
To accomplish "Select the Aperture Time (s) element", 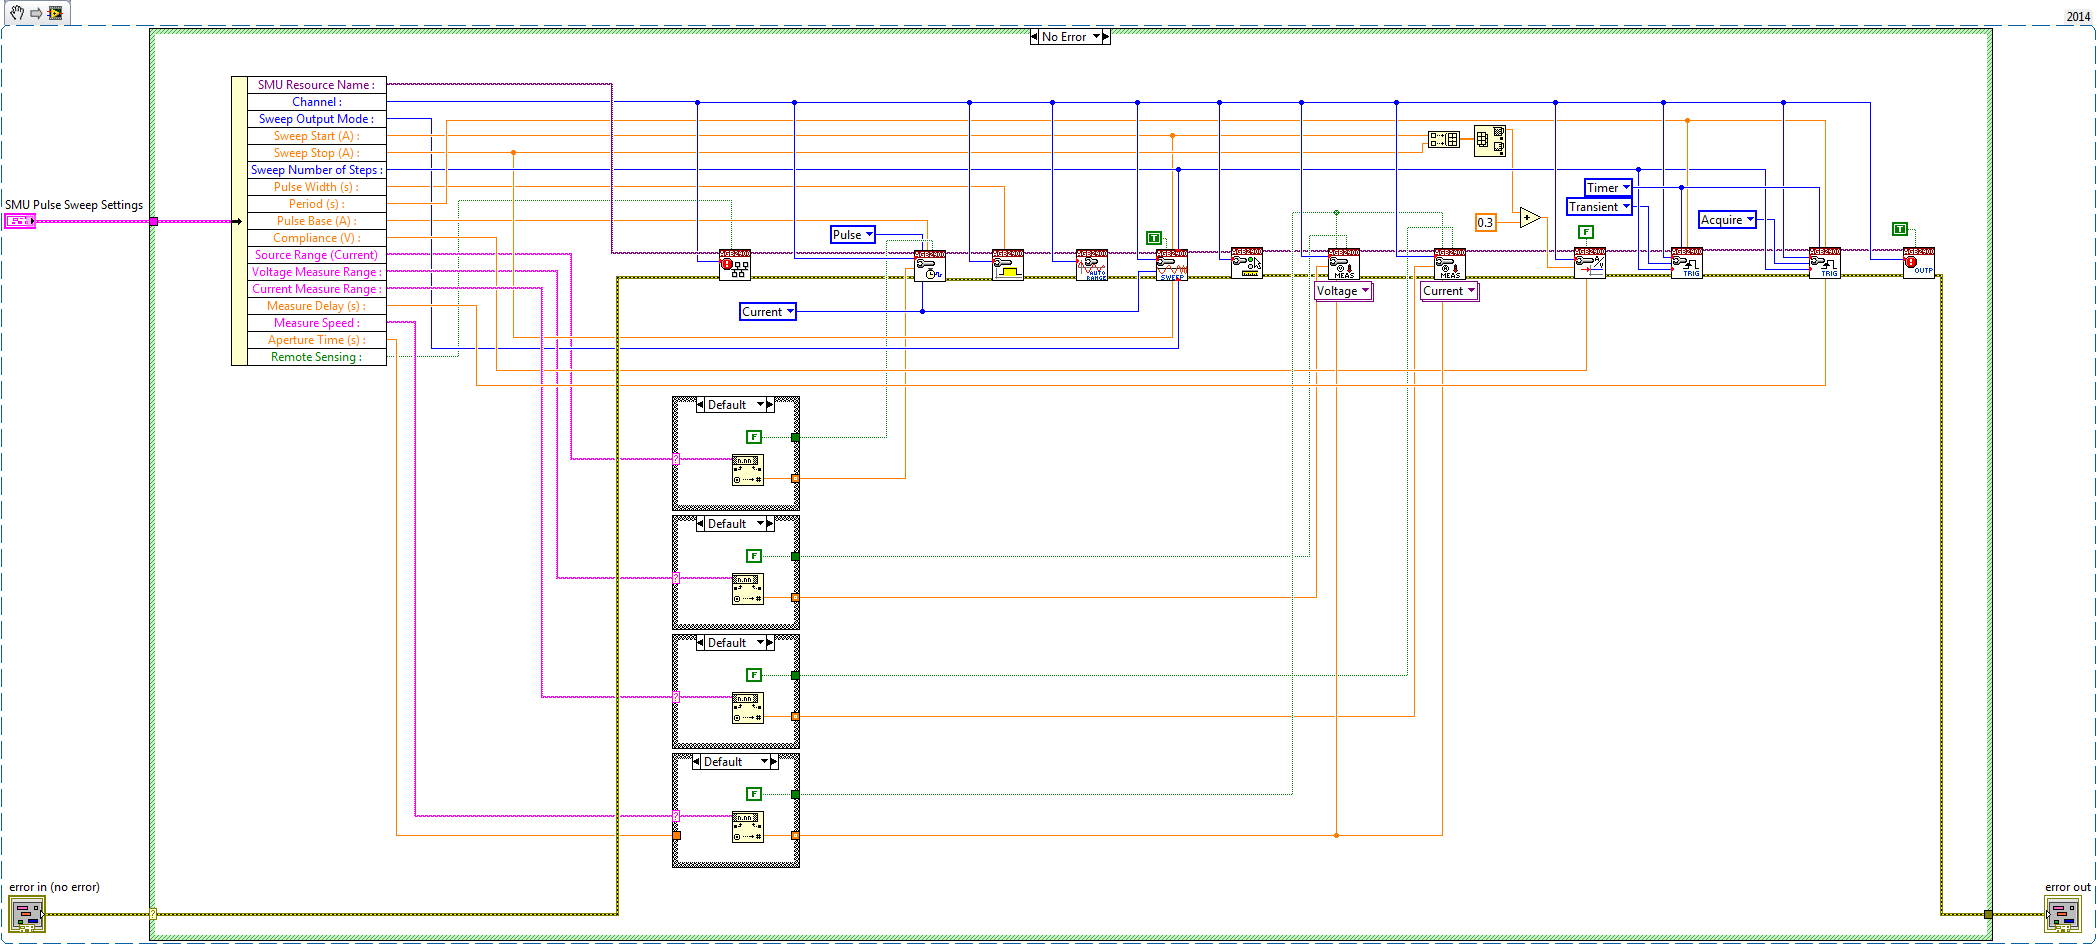I will coord(317,340).
